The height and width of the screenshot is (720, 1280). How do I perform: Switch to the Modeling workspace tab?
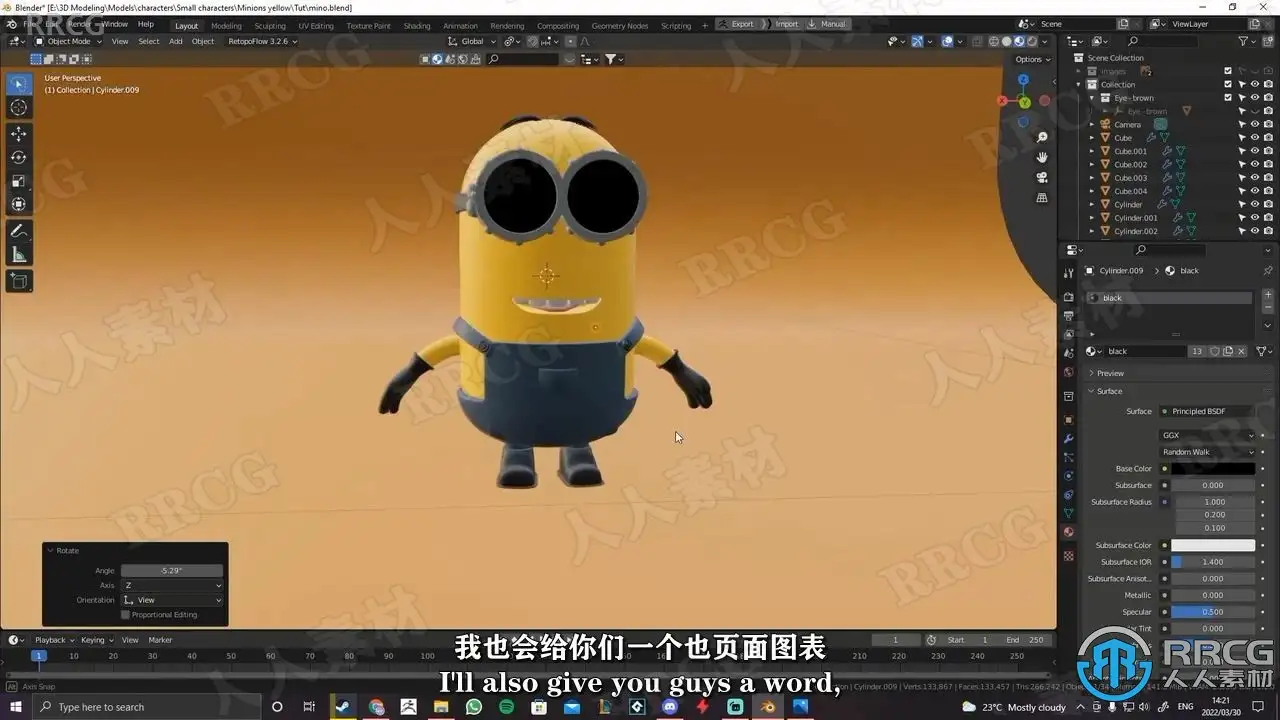pos(226,26)
